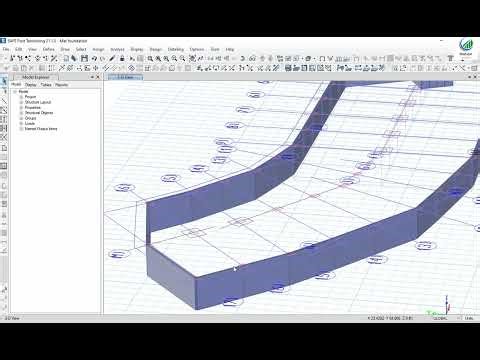The width and height of the screenshot is (480, 360).
Task: Open the Display menu
Action: 137,49
